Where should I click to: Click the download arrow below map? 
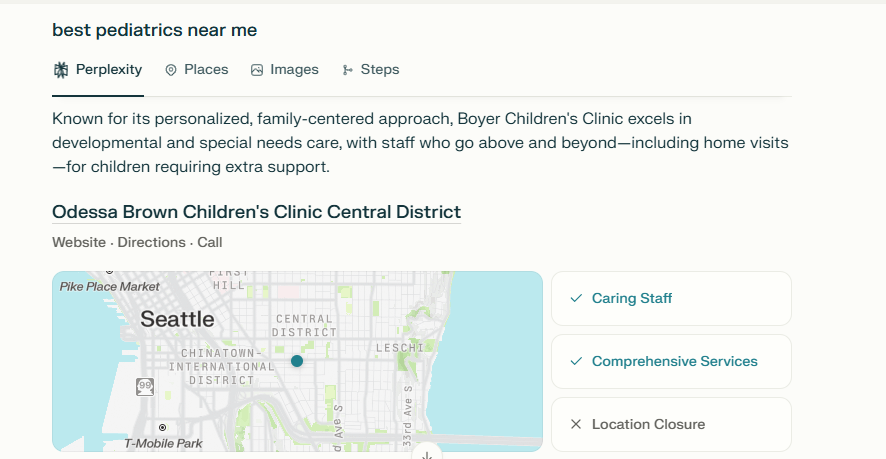(427, 454)
